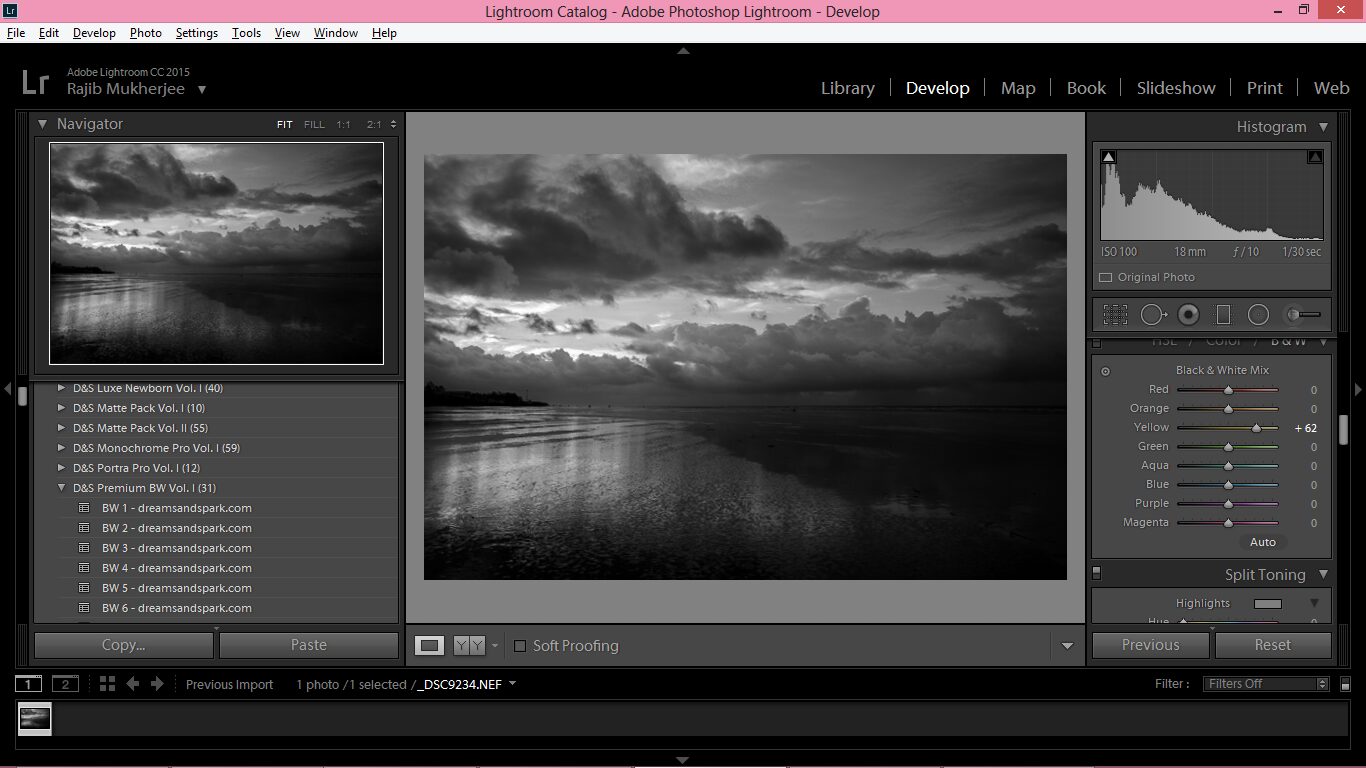Click the Copy... button
This screenshot has height=768, width=1366.
[124, 645]
